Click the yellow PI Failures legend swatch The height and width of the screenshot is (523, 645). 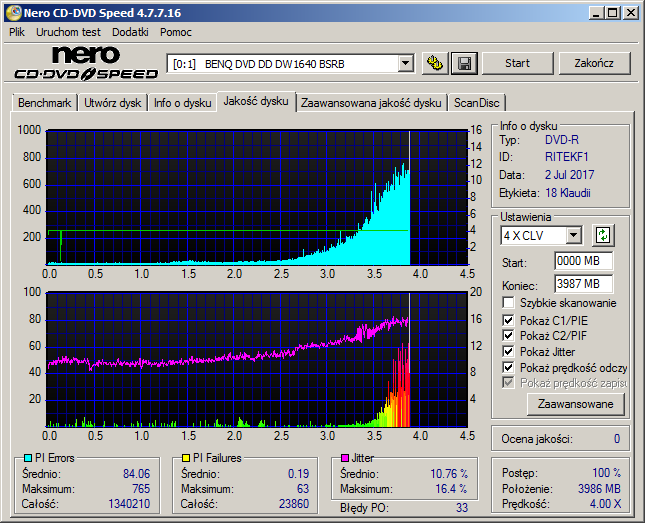(x=186, y=458)
